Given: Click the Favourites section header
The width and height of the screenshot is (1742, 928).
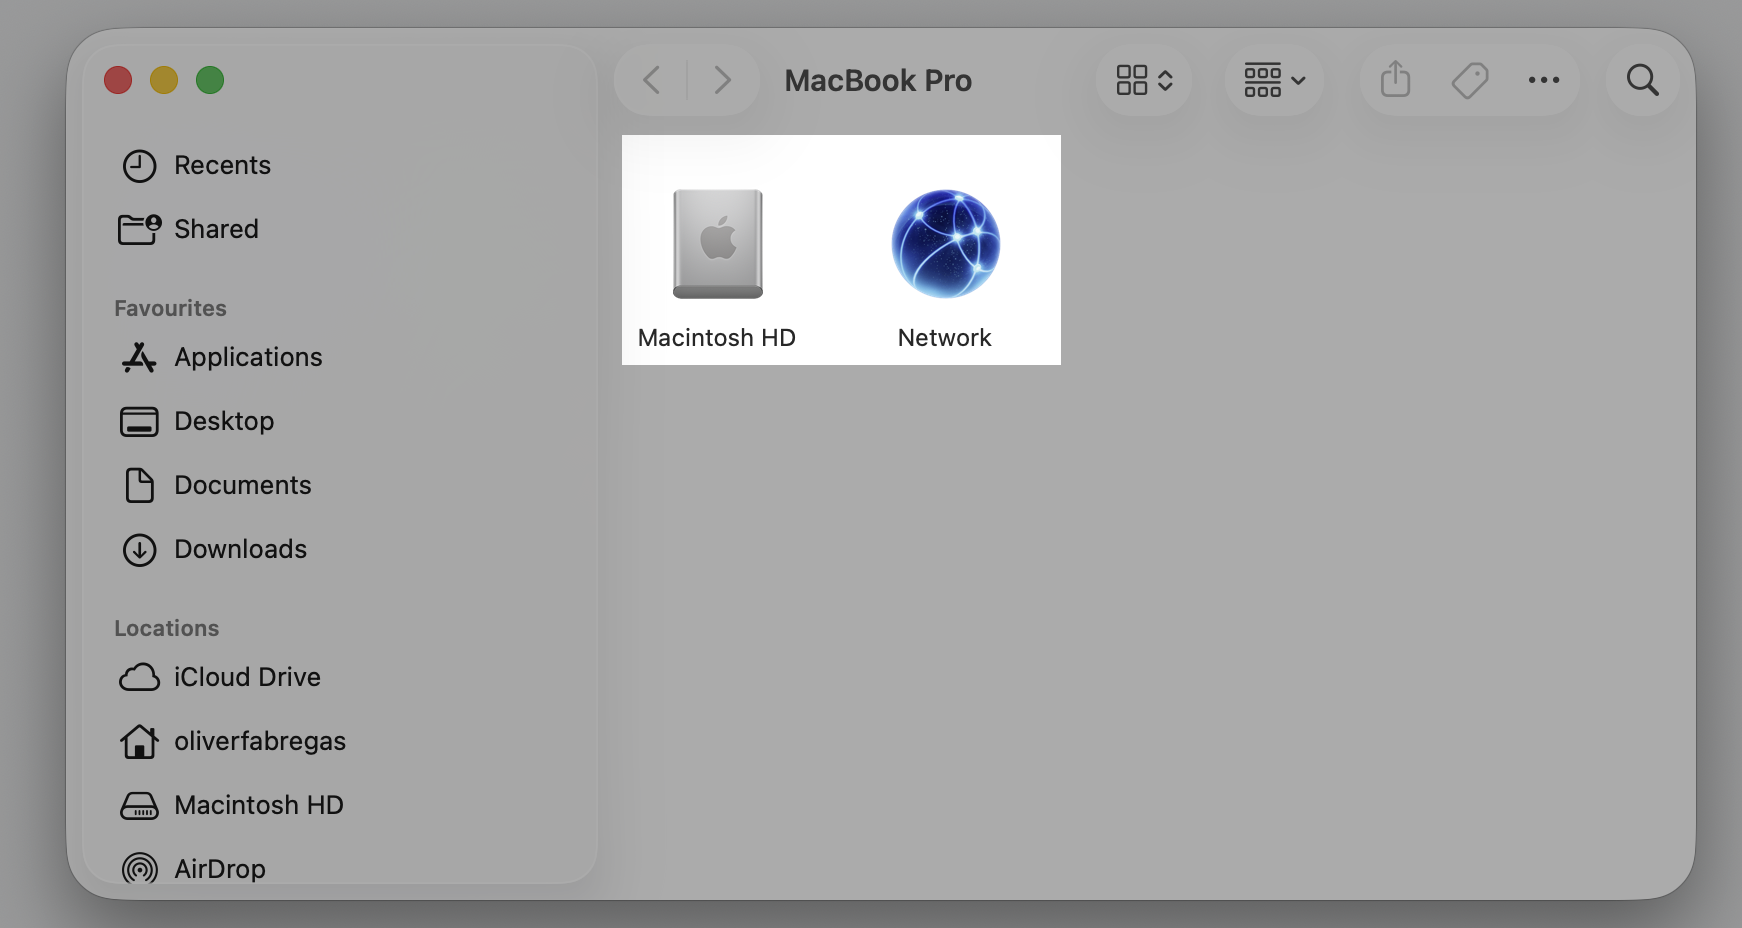Looking at the screenshot, I should coord(170,308).
